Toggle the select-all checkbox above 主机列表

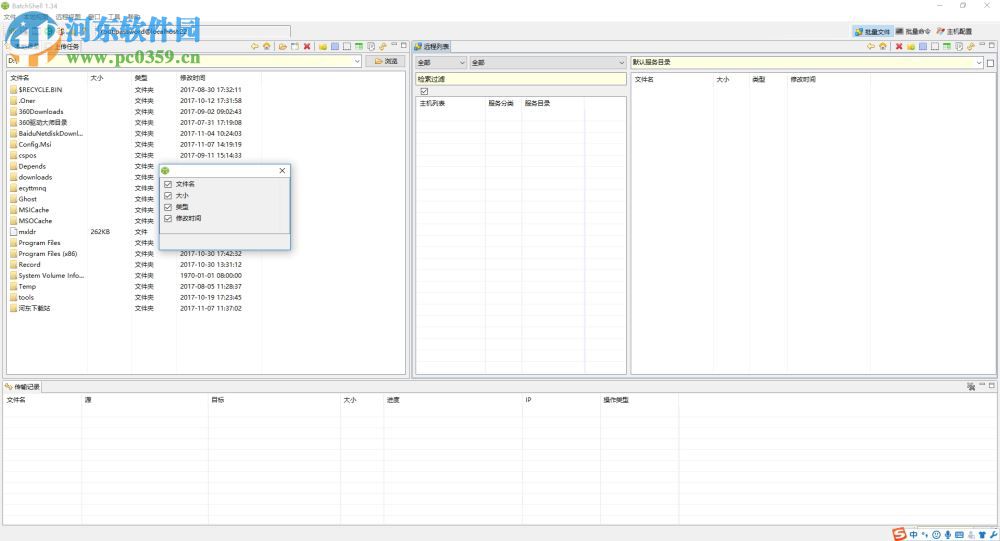(x=424, y=92)
